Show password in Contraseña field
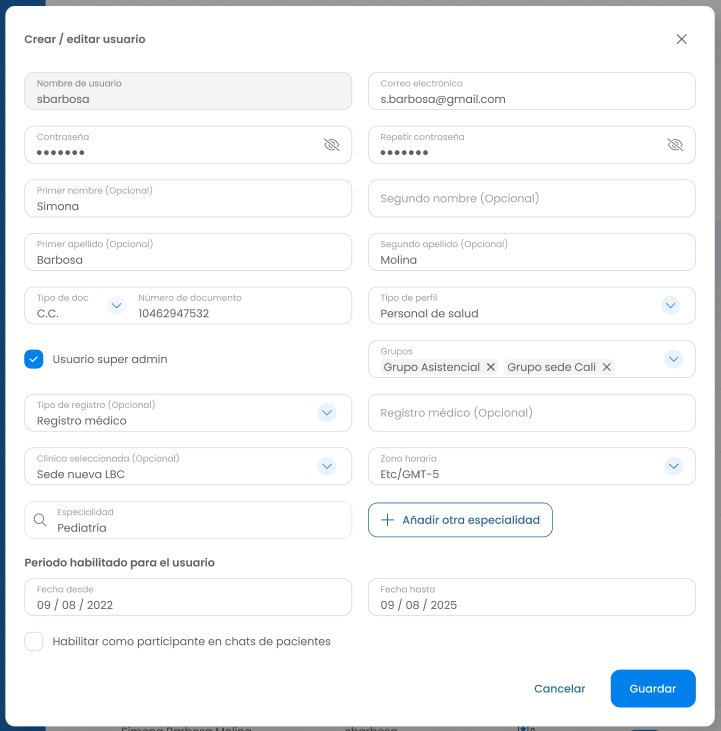 331,145
